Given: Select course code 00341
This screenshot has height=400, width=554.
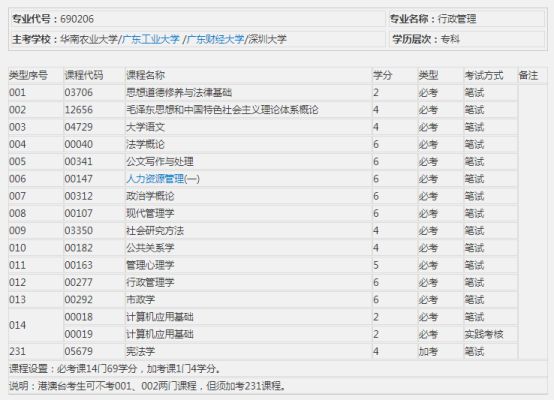Looking at the screenshot, I should [78, 162].
